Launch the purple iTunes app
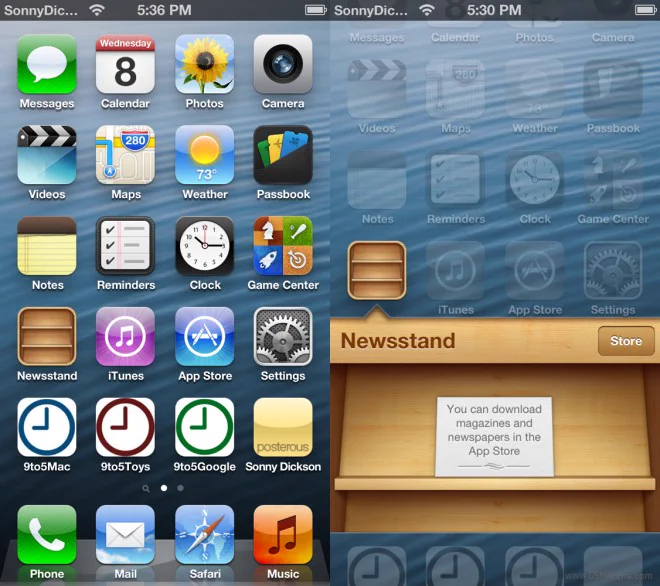This screenshot has height=586, width=660. [125, 336]
